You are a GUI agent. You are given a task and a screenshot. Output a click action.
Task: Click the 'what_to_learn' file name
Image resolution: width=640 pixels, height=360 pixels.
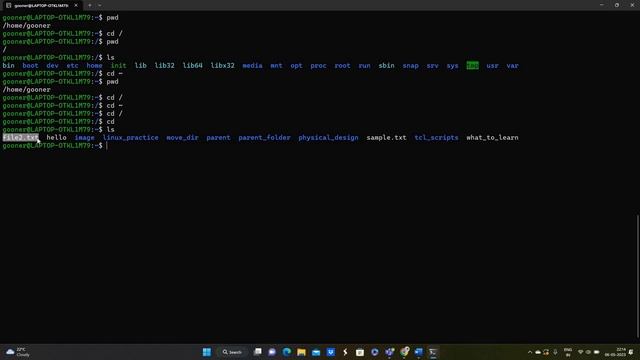pos(492,138)
